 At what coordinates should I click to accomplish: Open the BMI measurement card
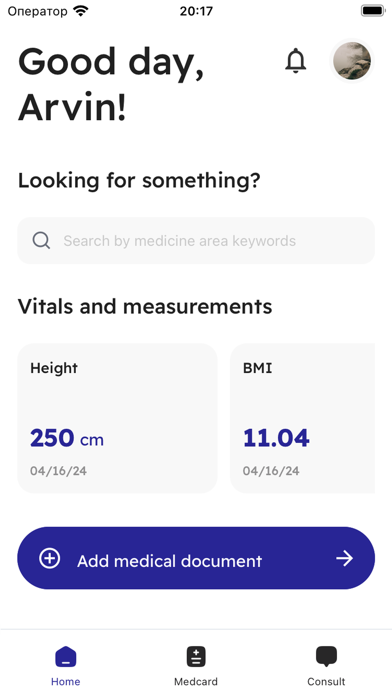pyautogui.click(x=302, y=418)
